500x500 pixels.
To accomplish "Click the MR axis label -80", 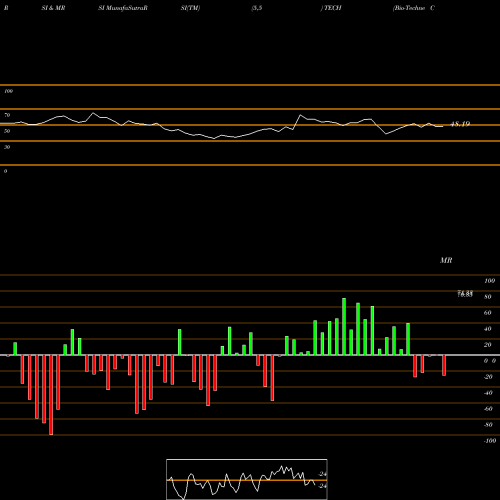I will 488,425.
